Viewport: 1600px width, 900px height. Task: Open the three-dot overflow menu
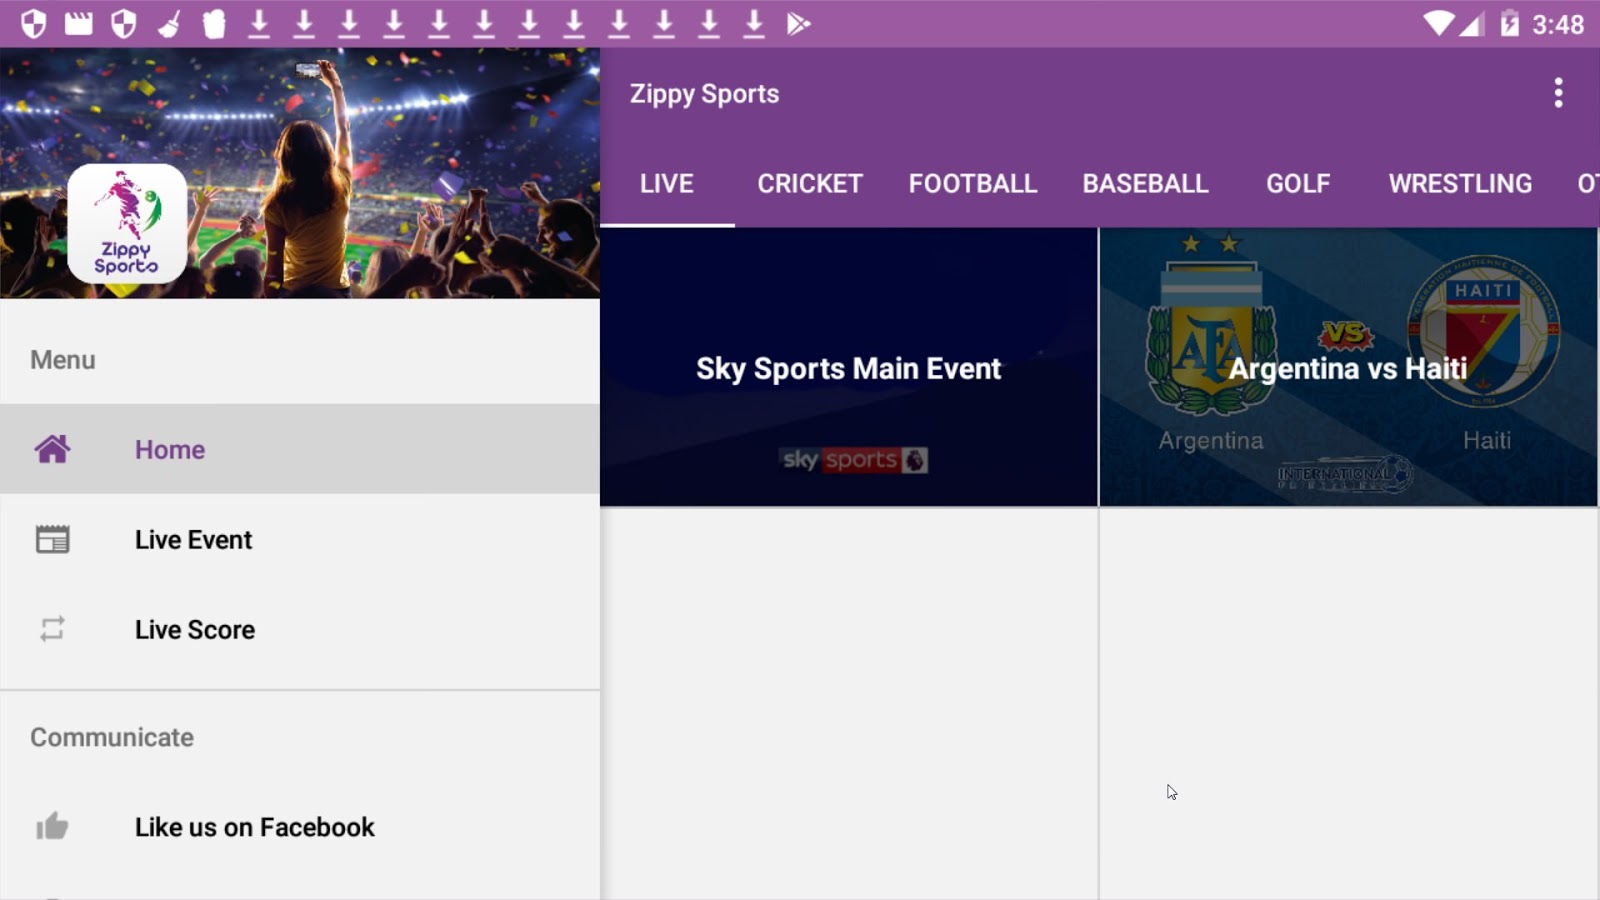(1558, 93)
